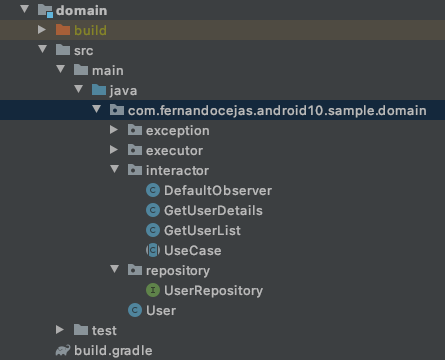445x360 pixels.
Task: Select the executor label
Action: pyautogui.click(x=174, y=151)
